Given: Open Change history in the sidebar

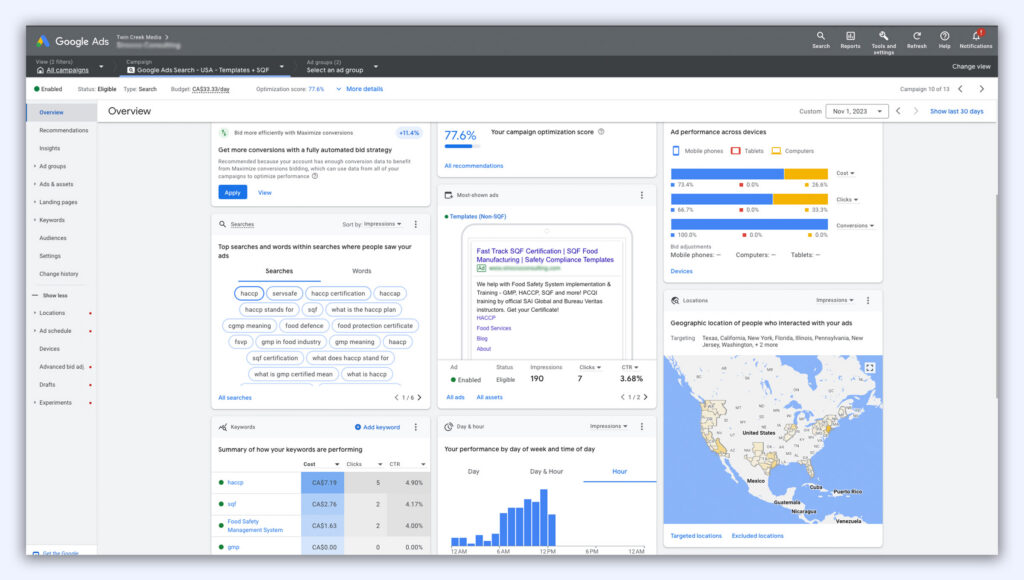Looking at the screenshot, I should point(59,274).
